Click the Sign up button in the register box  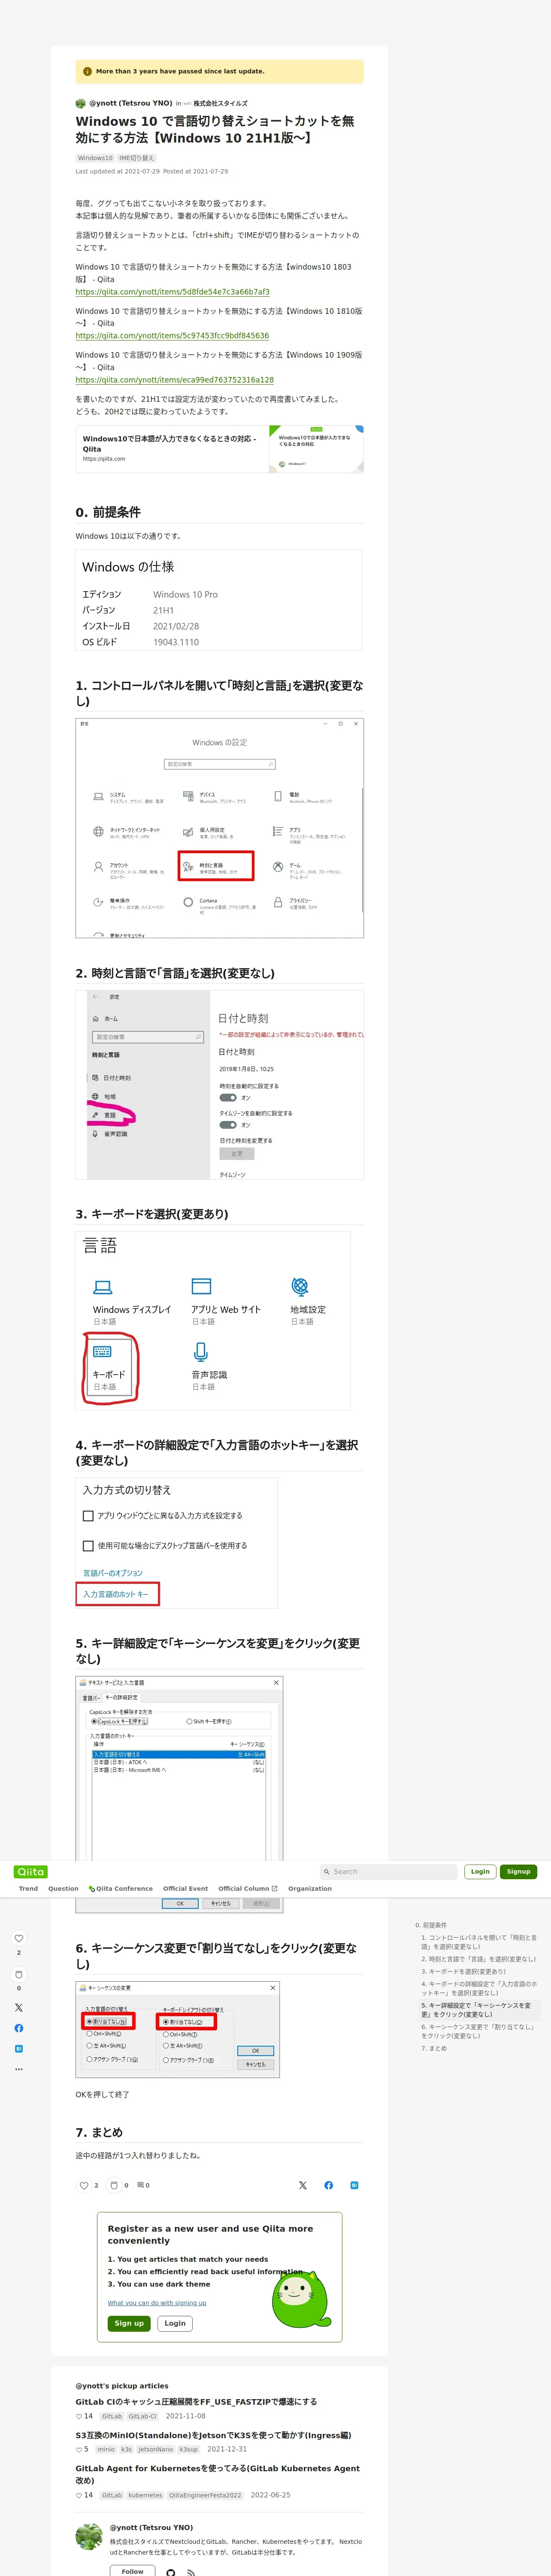[129, 2323]
